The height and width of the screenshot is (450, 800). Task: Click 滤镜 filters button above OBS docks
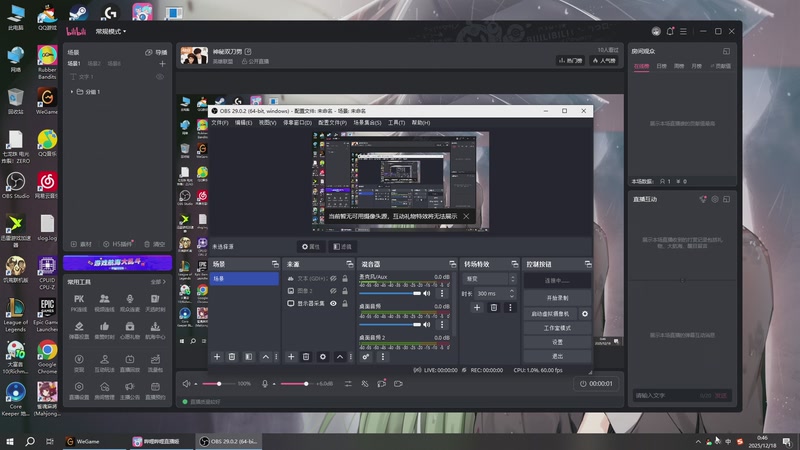(343, 247)
